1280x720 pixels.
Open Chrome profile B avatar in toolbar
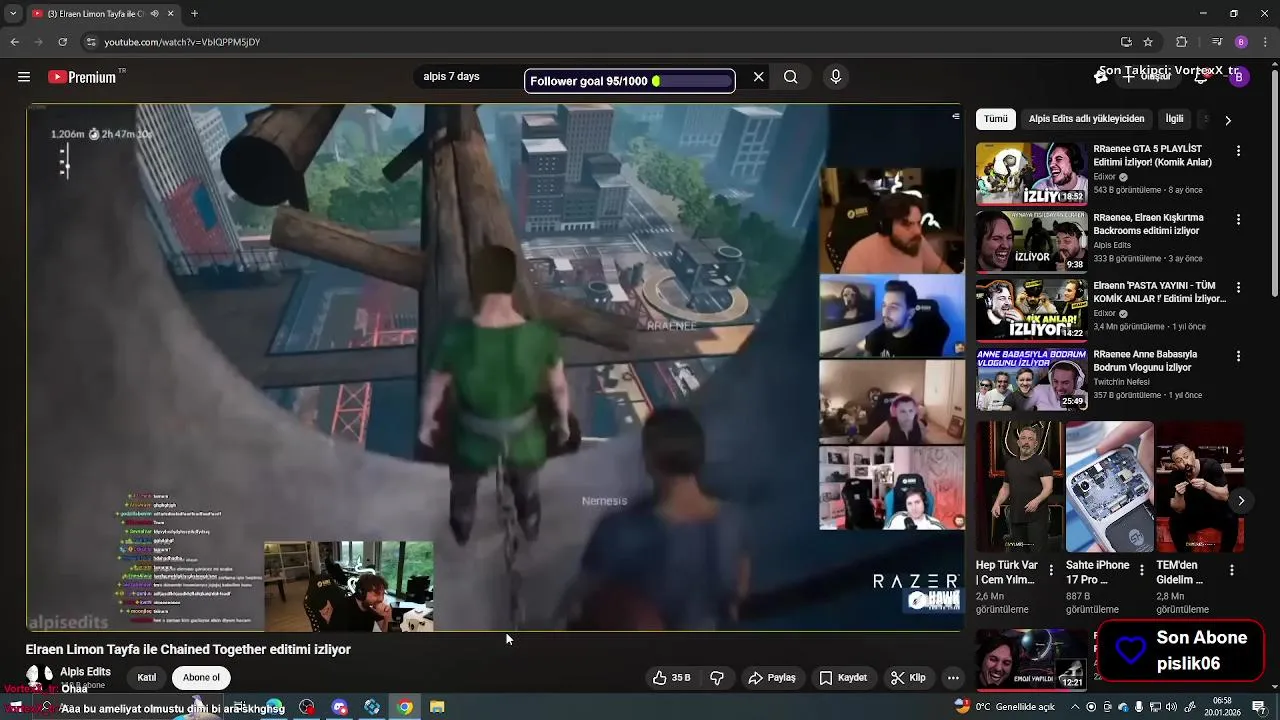(1241, 42)
